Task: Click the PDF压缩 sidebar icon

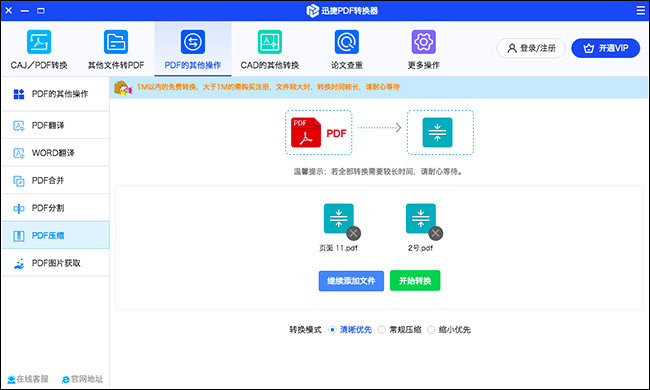Action: coord(19,236)
